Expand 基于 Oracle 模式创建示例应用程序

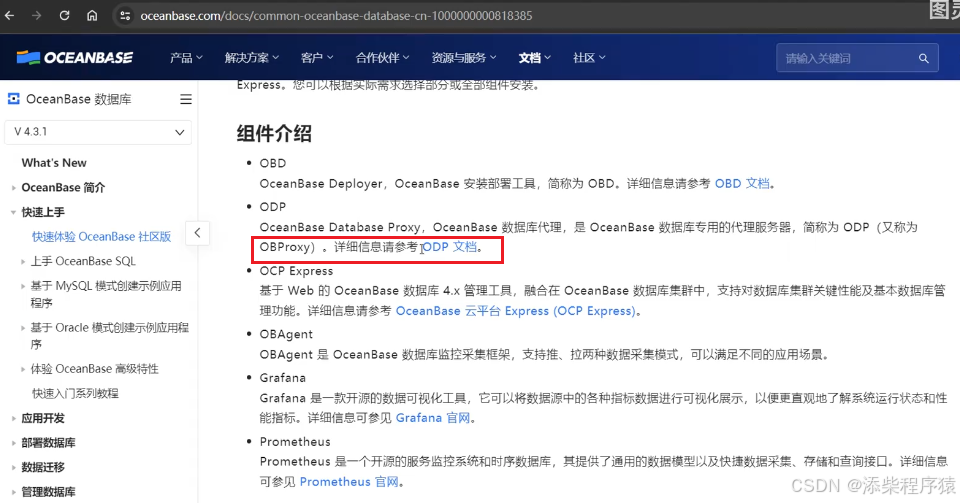click(x=110, y=336)
